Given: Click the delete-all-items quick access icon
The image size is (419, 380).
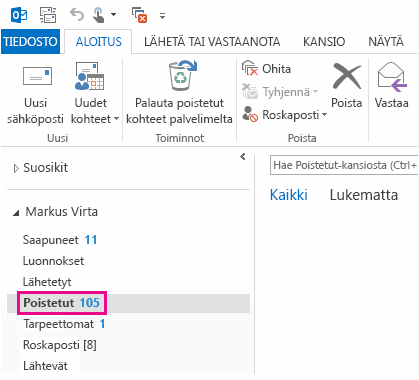Looking at the screenshot, I should point(140,15).
